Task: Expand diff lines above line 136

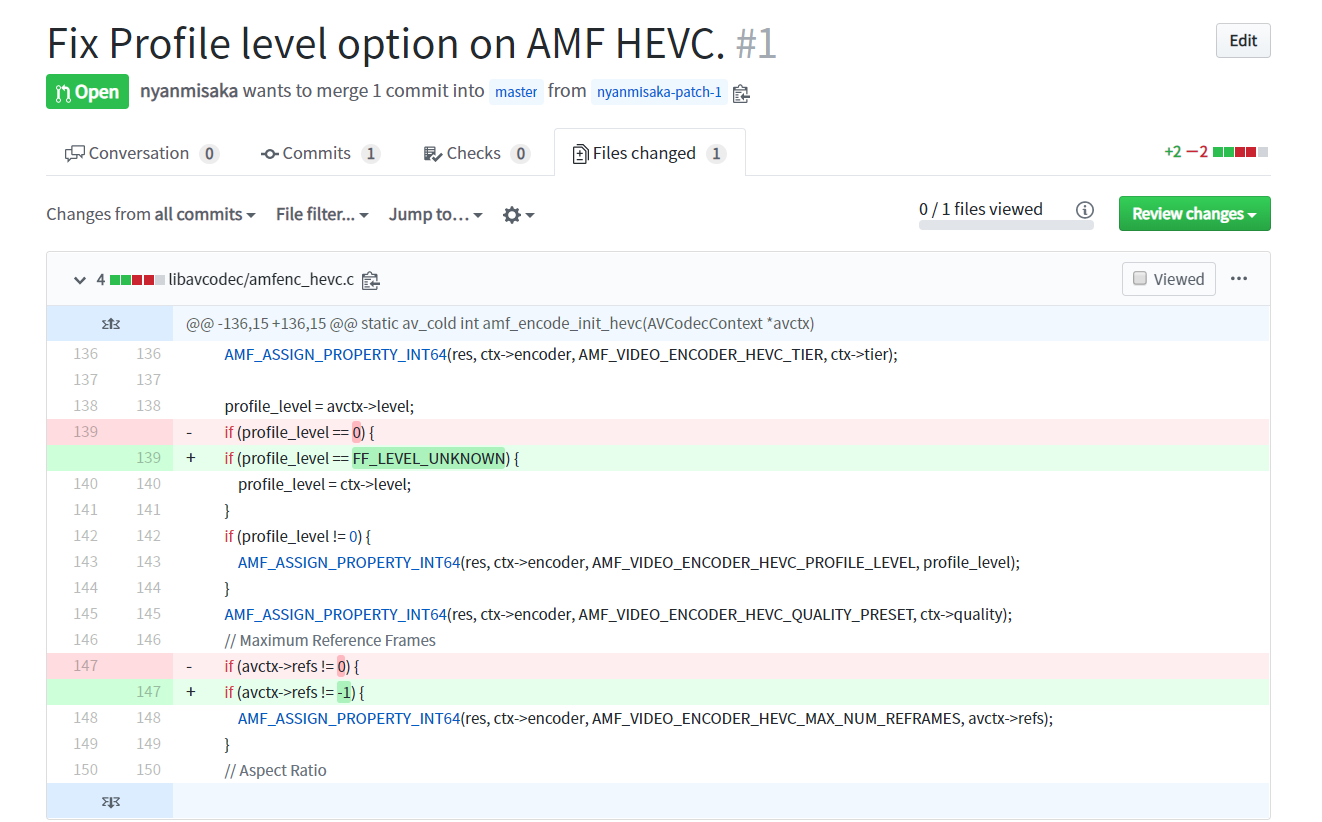Action: click(111, 324)
